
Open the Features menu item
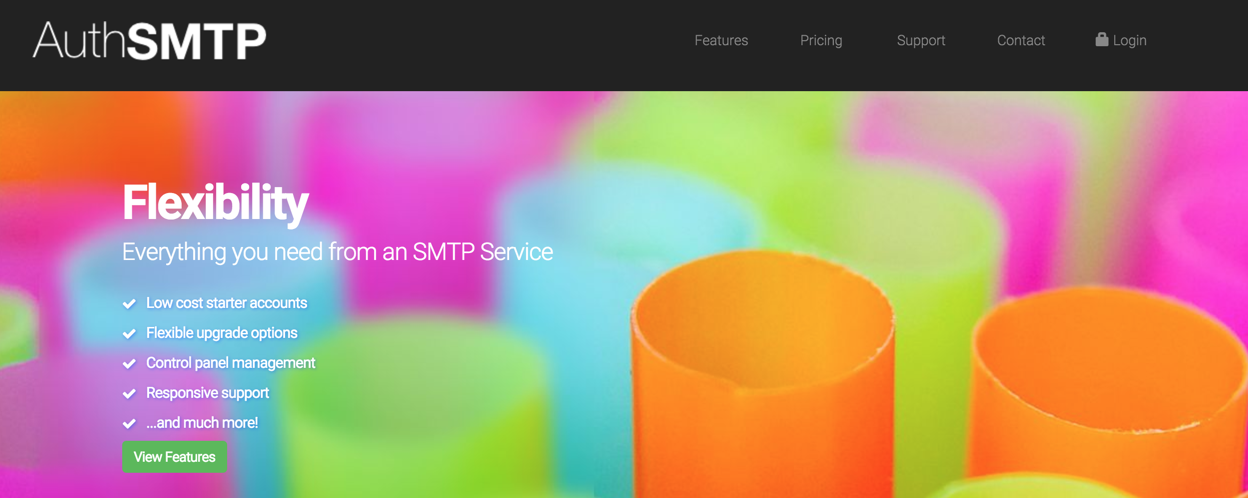click(721, 40)
